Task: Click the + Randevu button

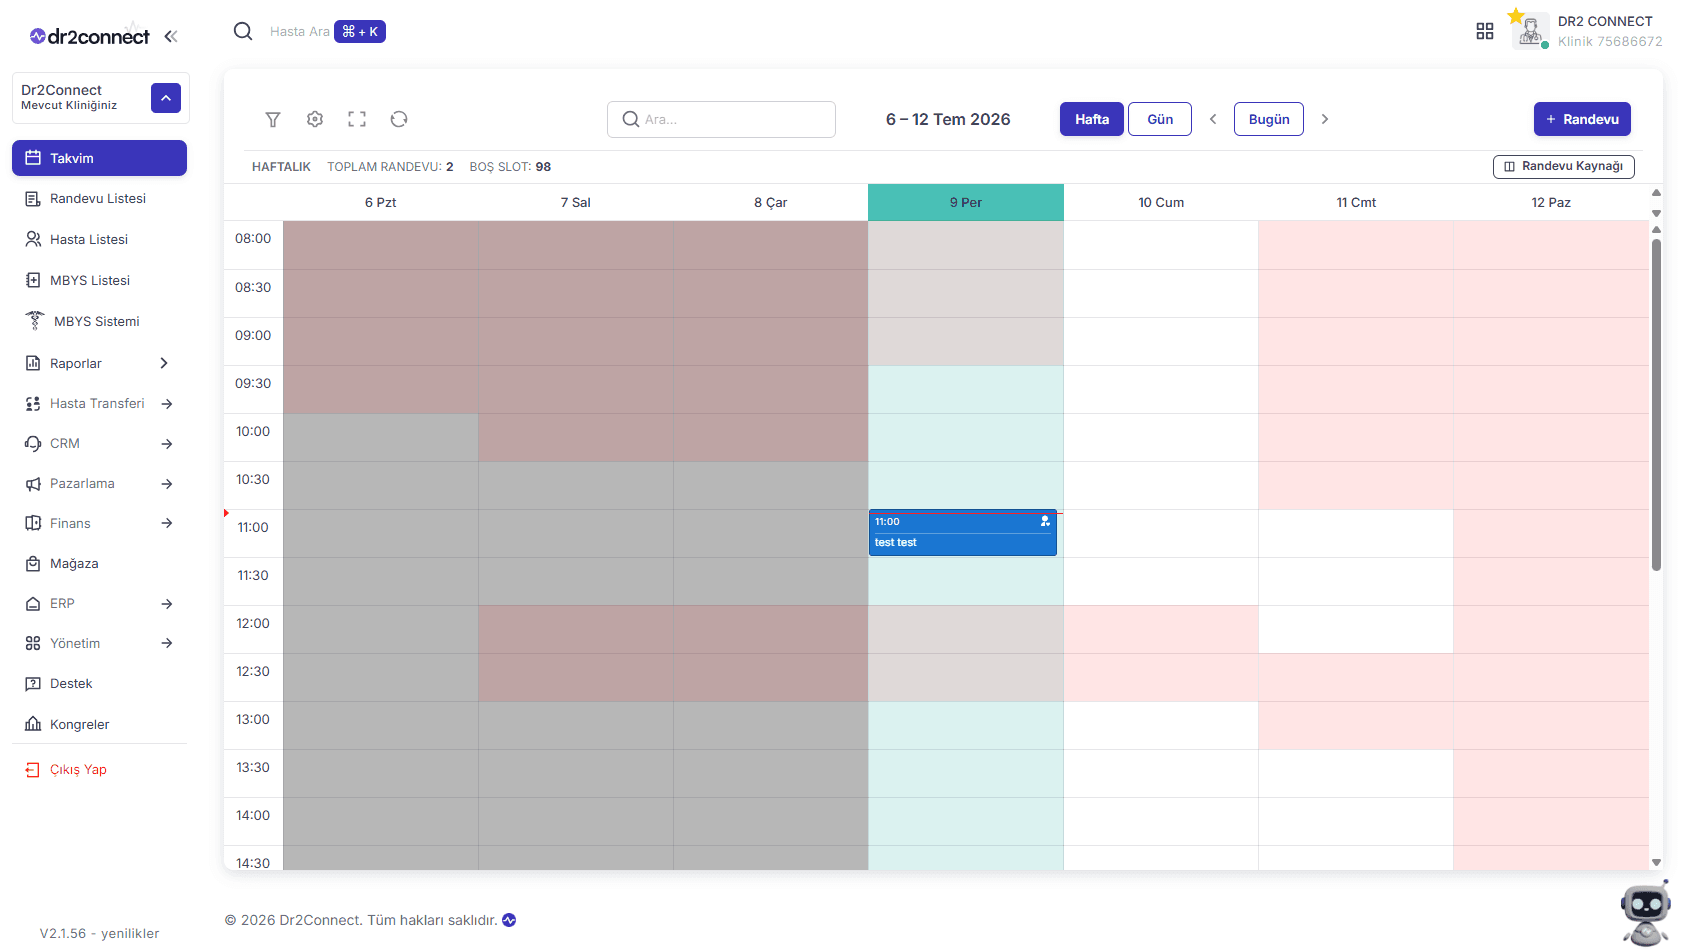Action: click(x=1582, y=119)
